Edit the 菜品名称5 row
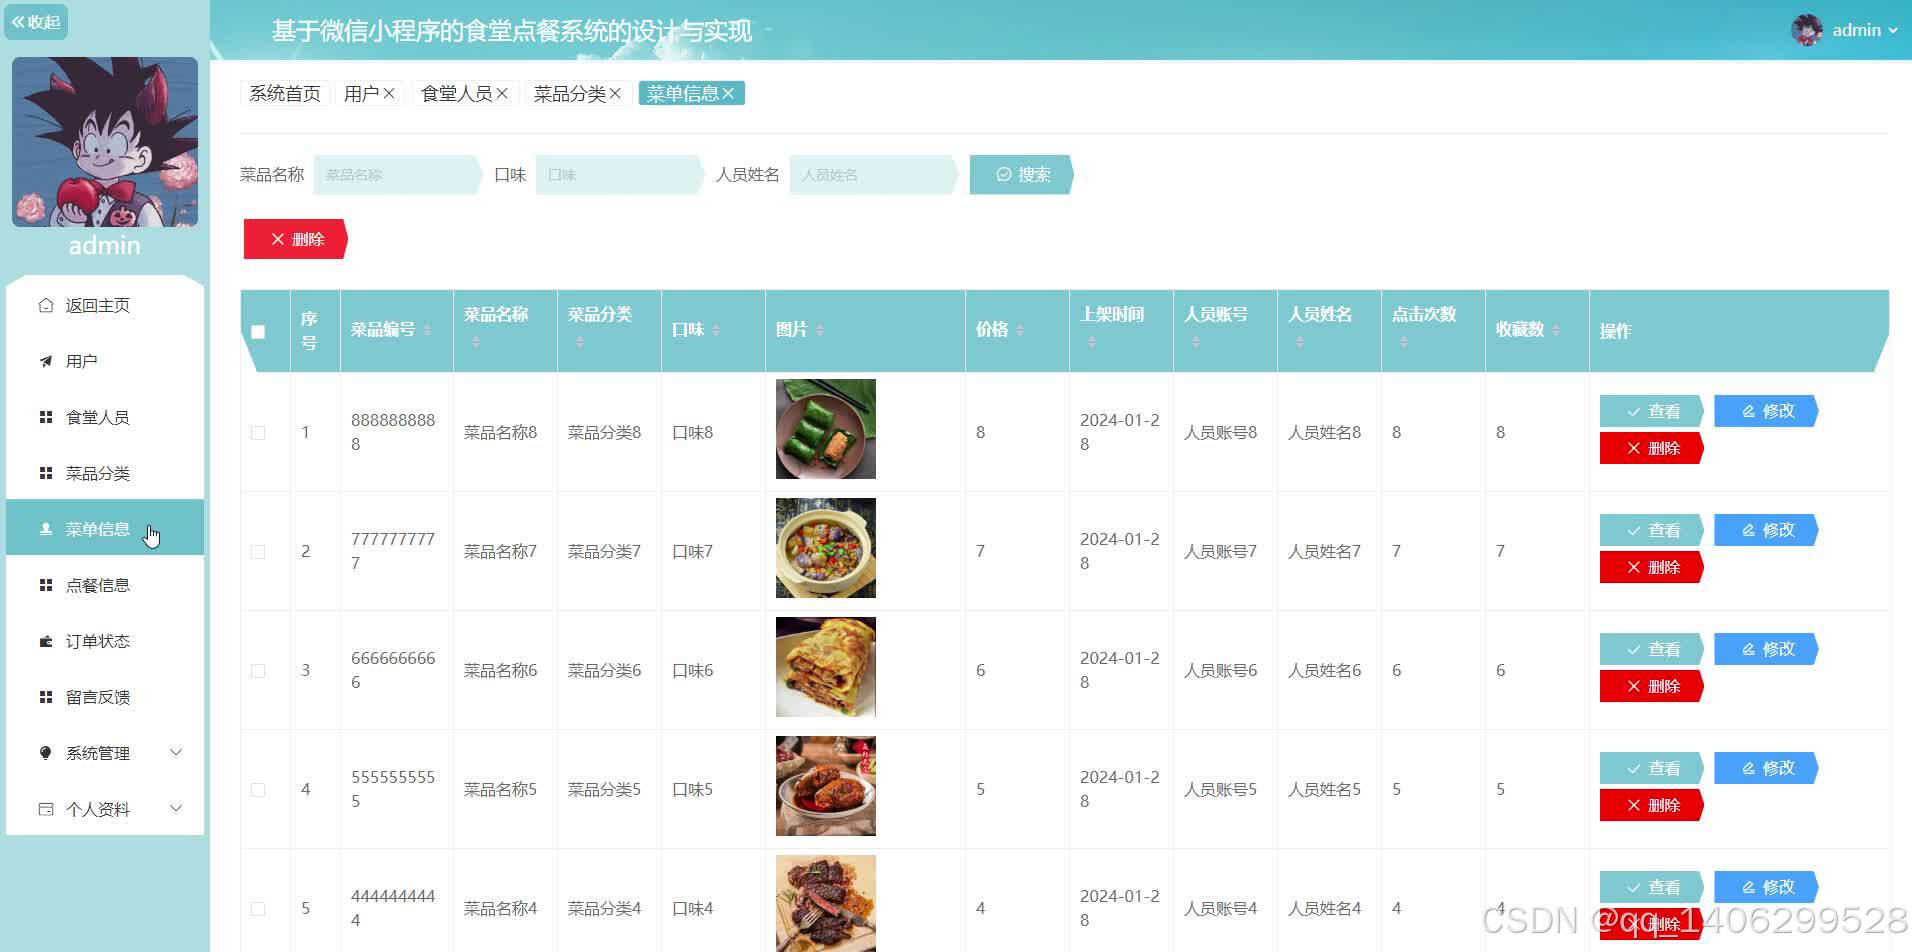1912x952 pixels. (x=1767, y=768)
